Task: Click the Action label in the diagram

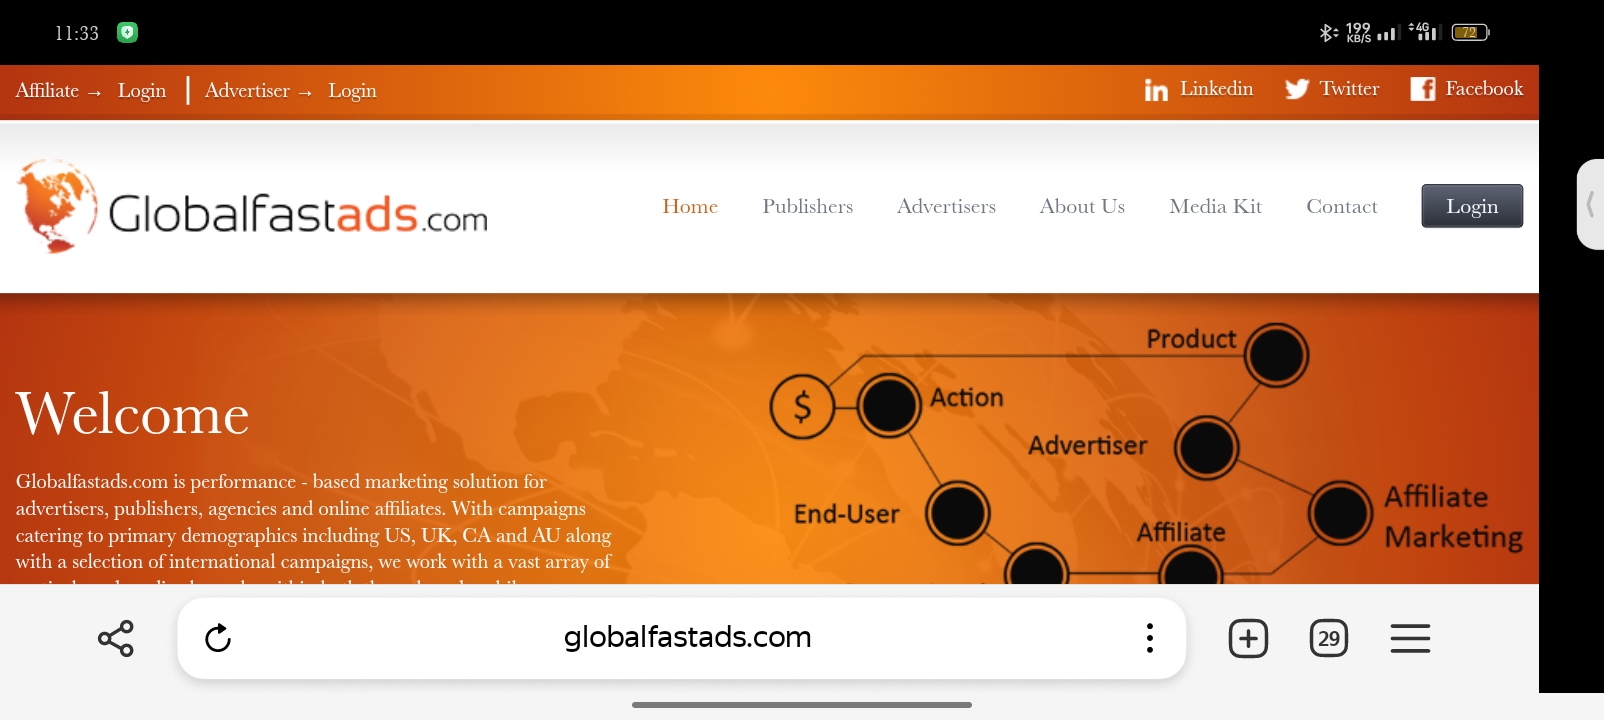Action: point(967,397)
